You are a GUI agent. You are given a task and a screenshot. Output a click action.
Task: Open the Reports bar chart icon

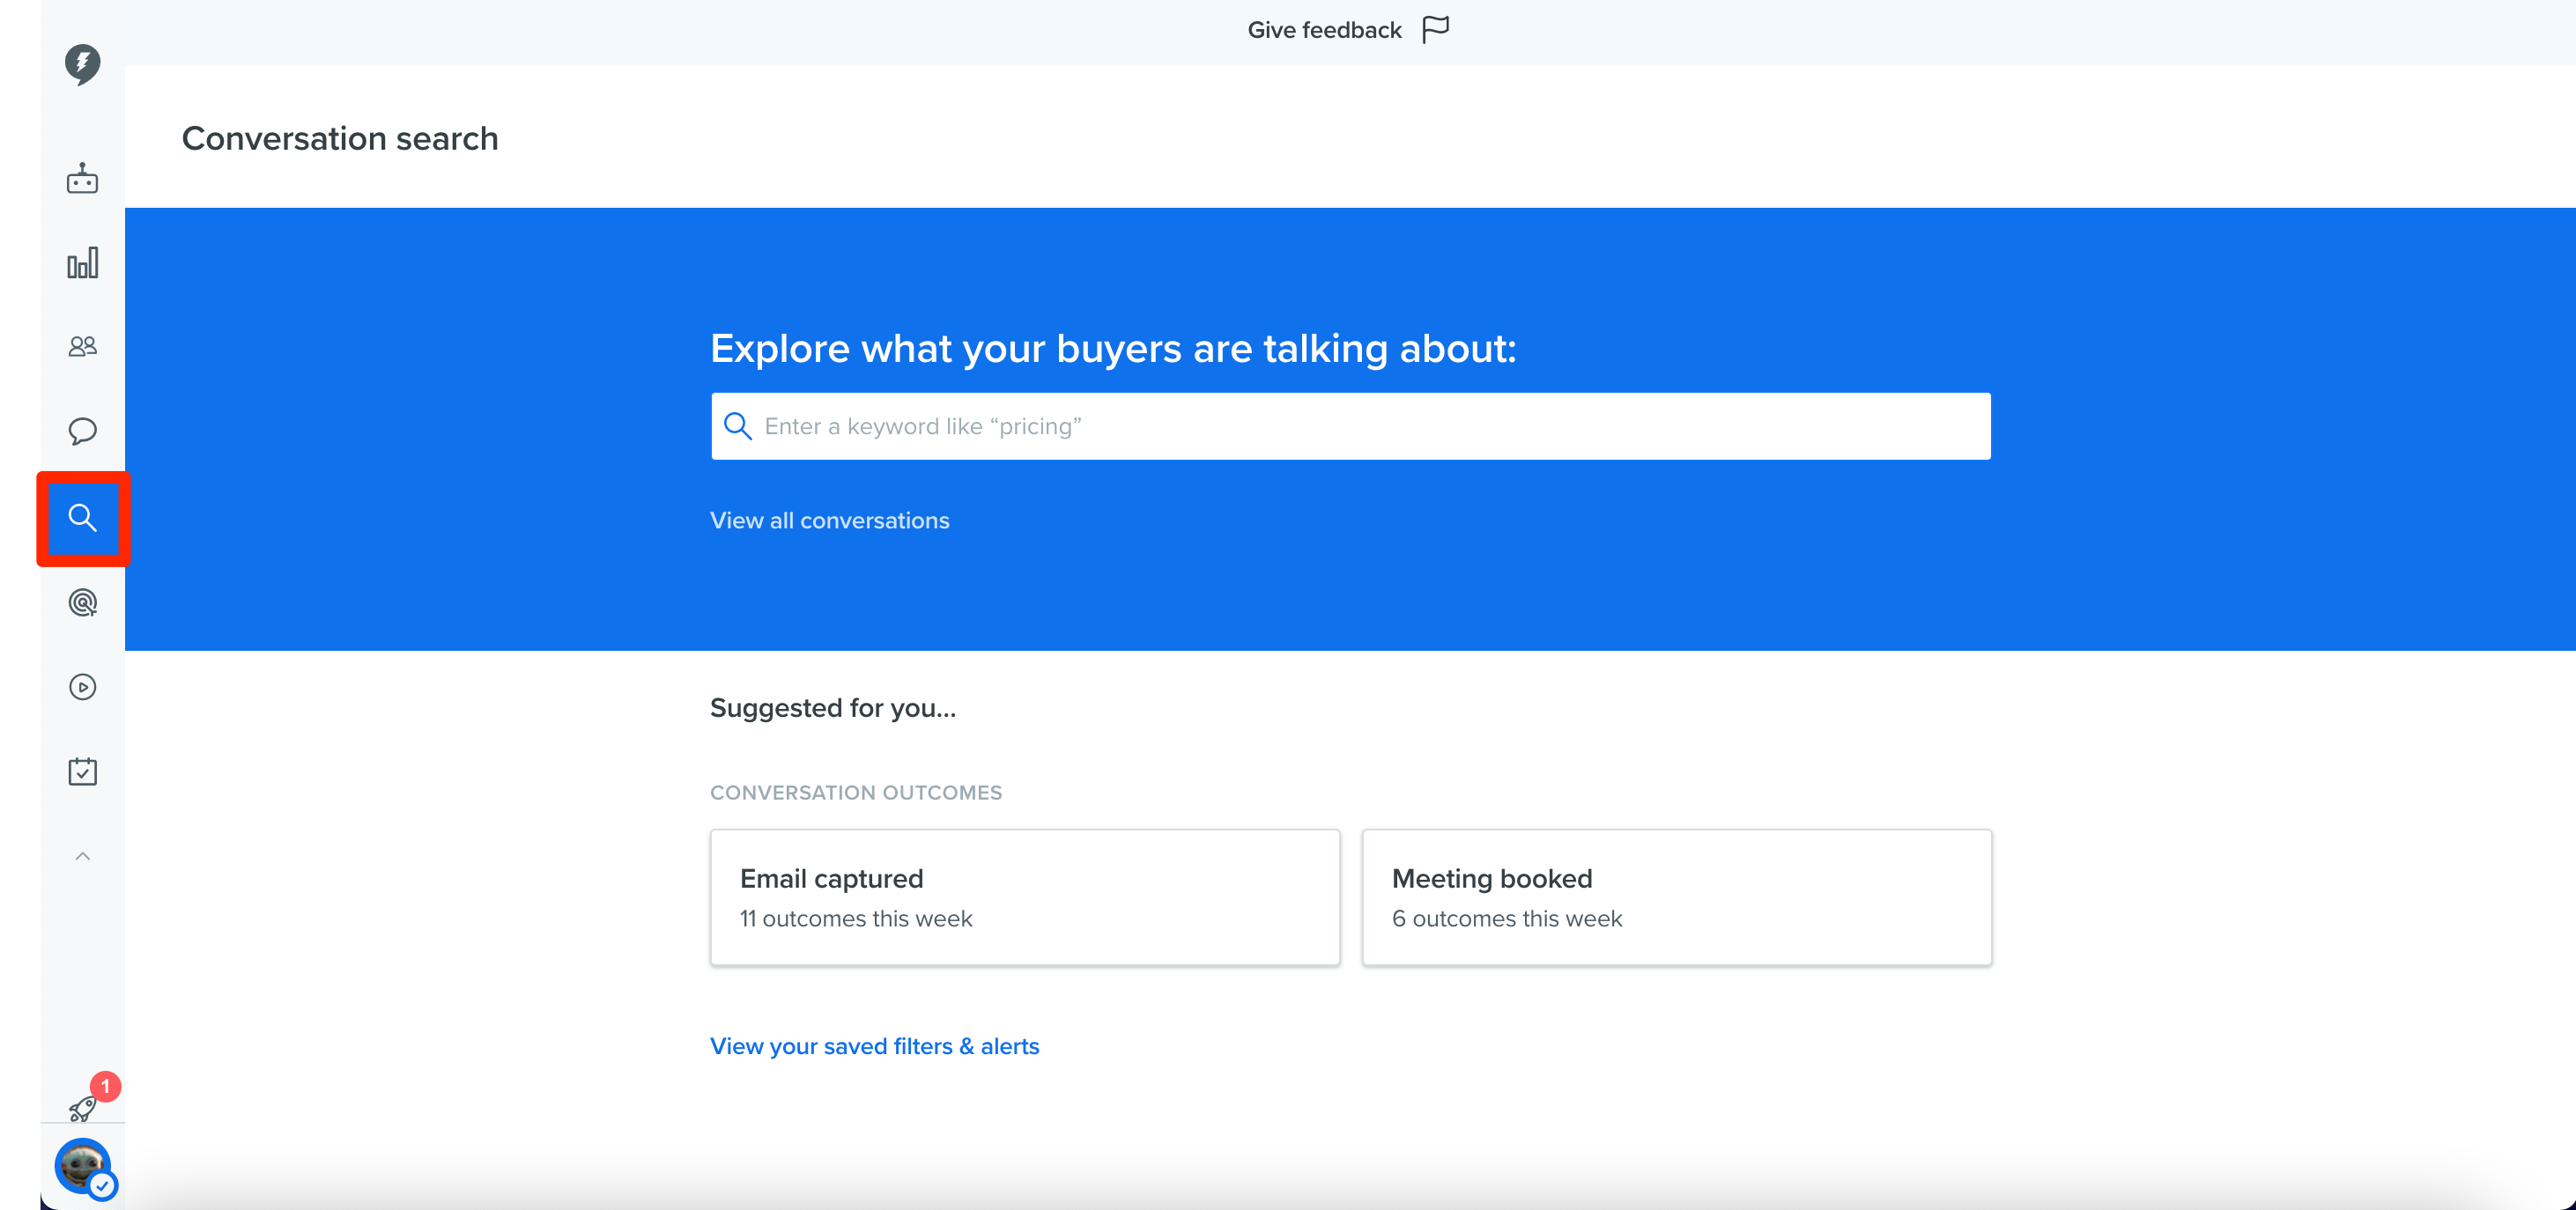(82, 263)
